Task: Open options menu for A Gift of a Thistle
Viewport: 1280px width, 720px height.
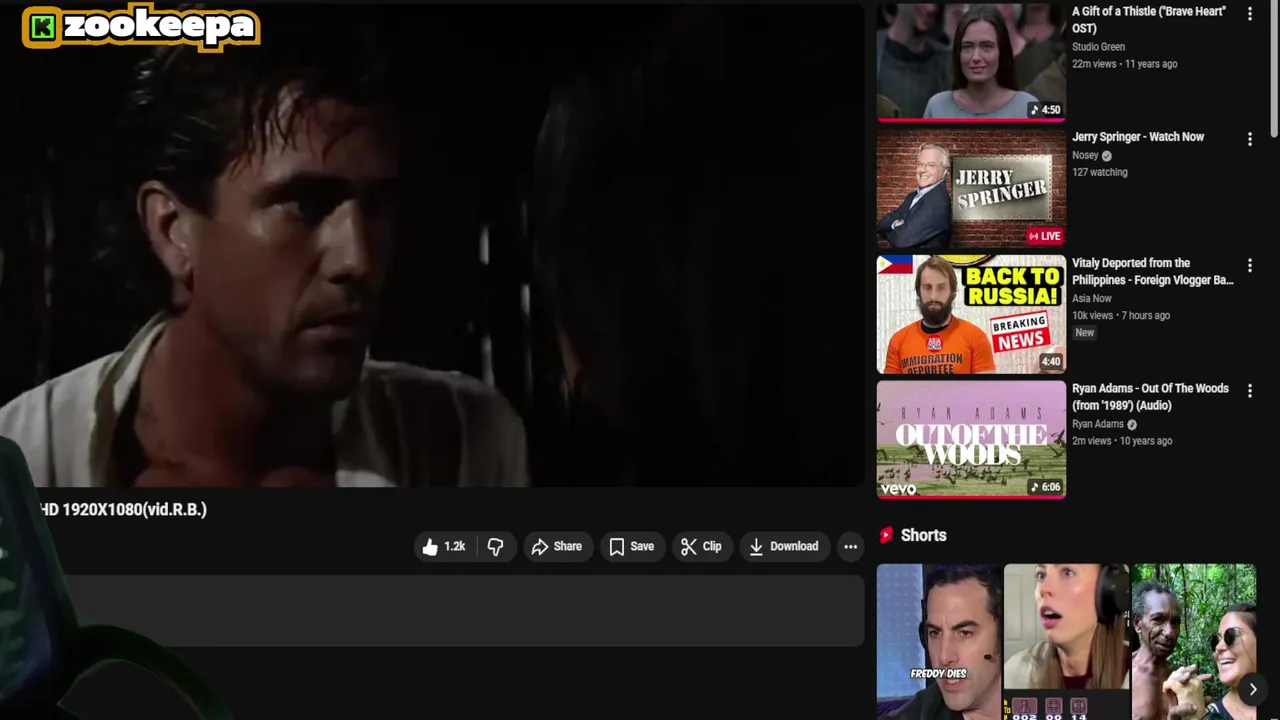Action: pyautogui.click(x=1249, y=14)
